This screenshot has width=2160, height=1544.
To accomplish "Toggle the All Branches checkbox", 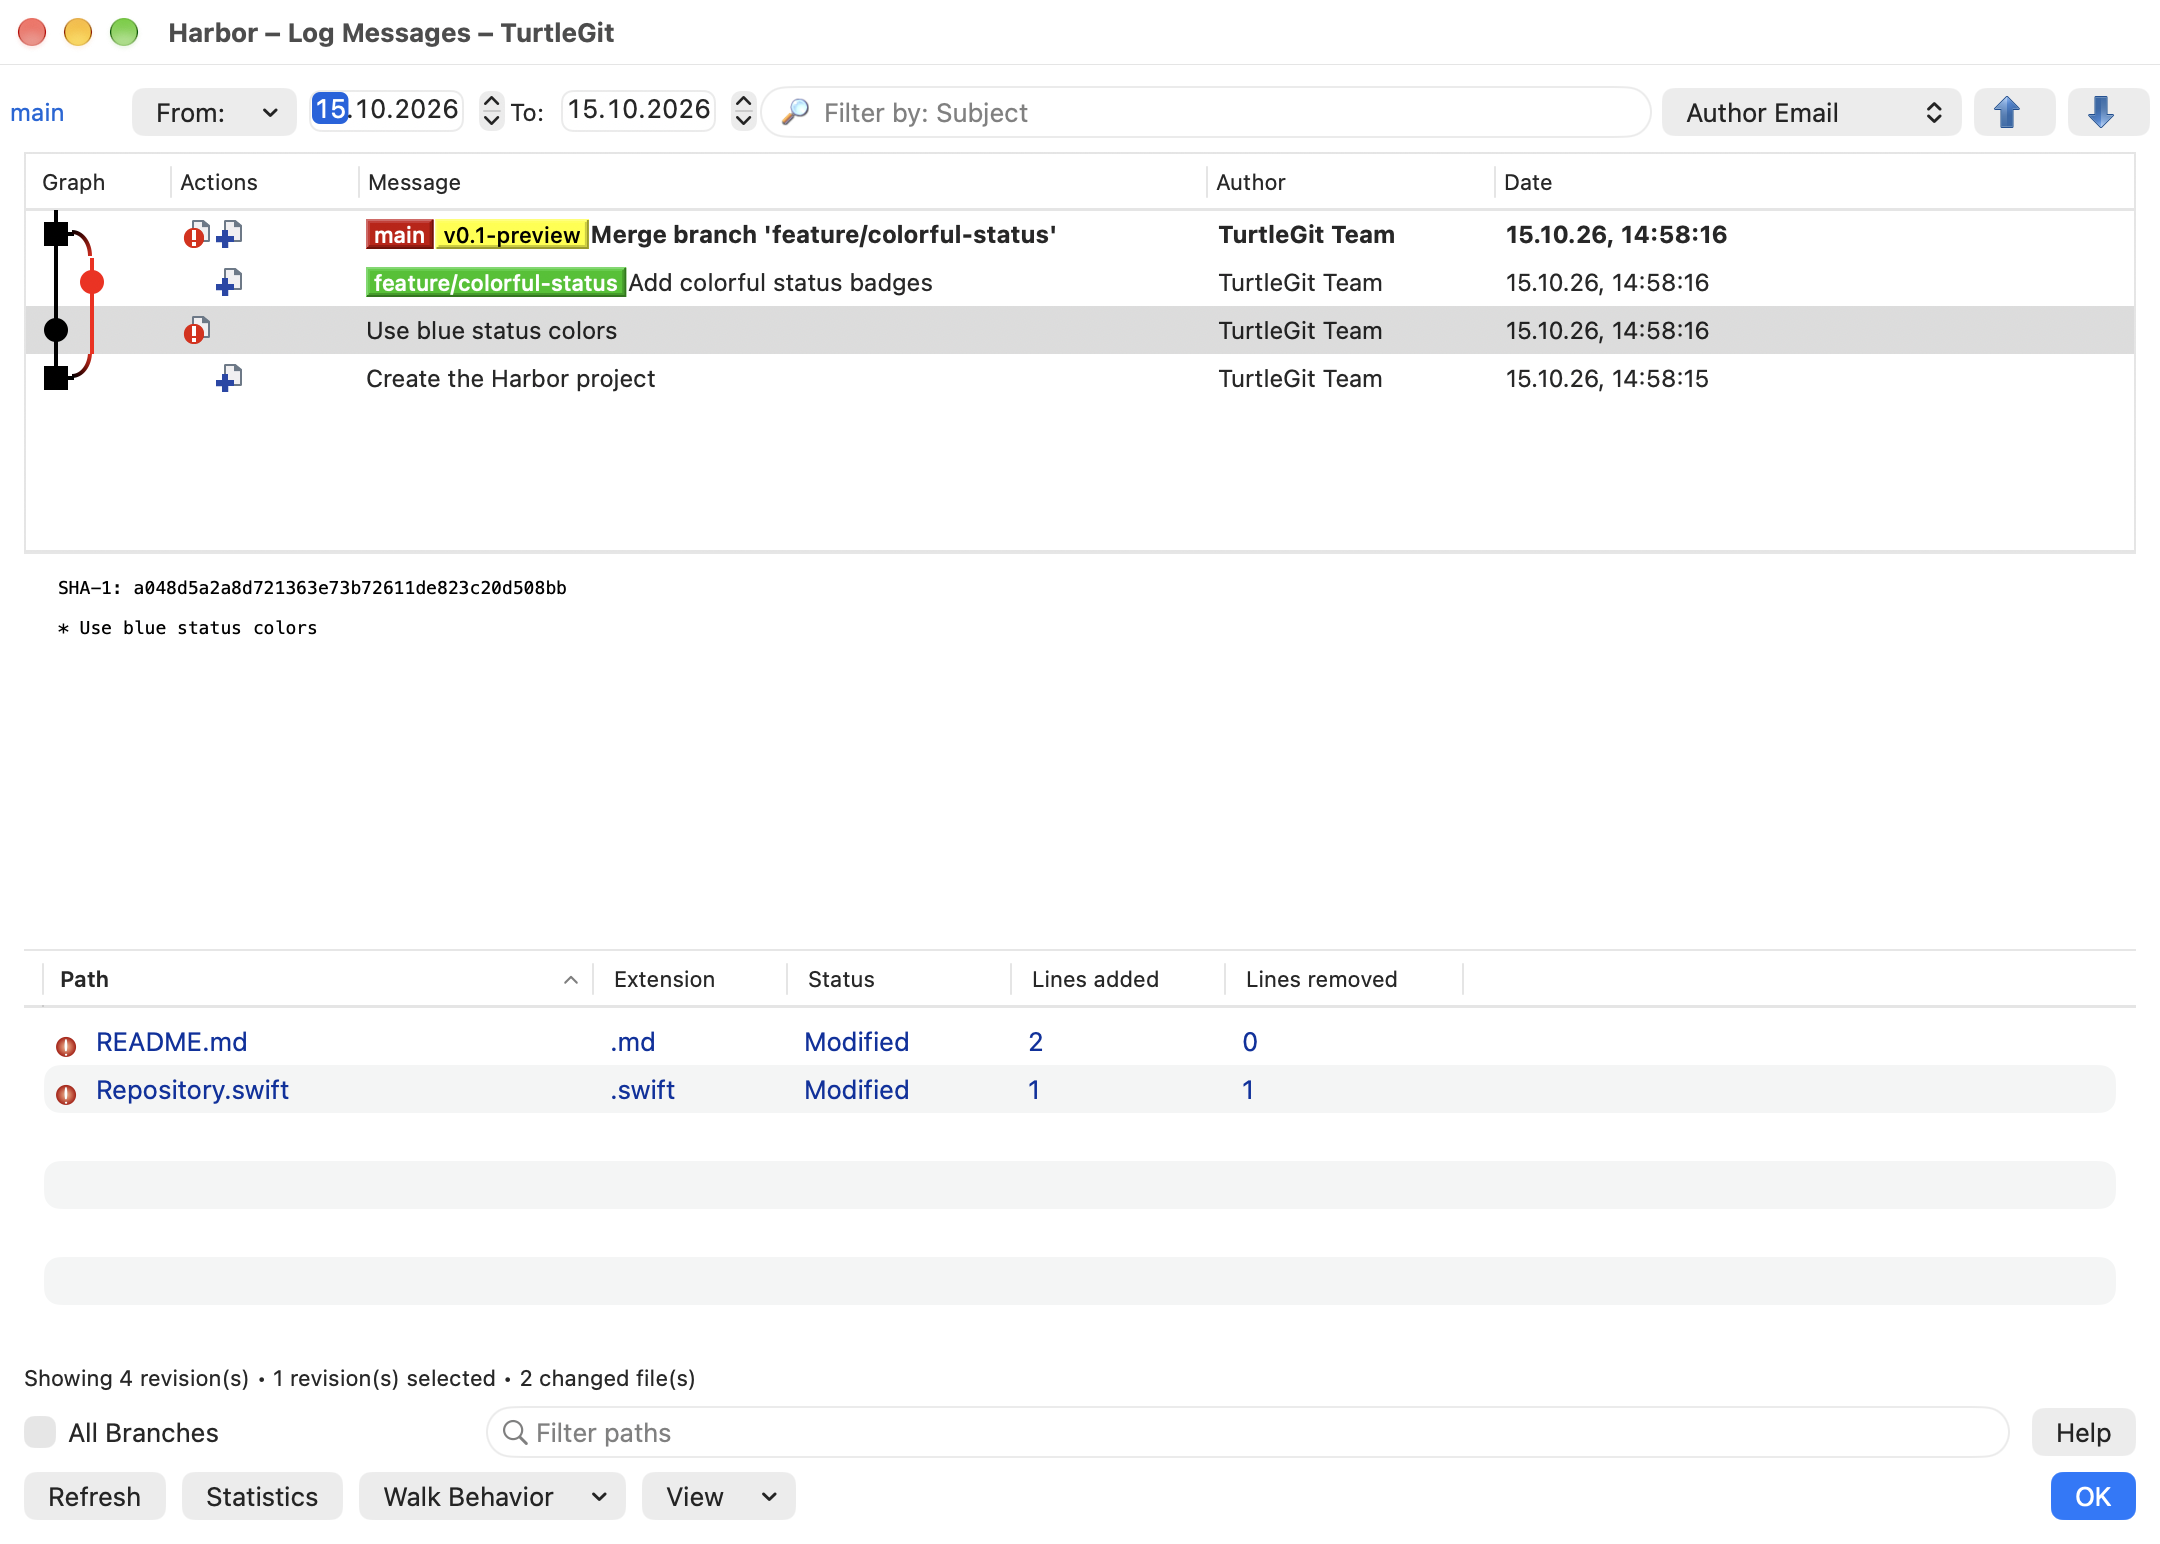I will 40,1432.
